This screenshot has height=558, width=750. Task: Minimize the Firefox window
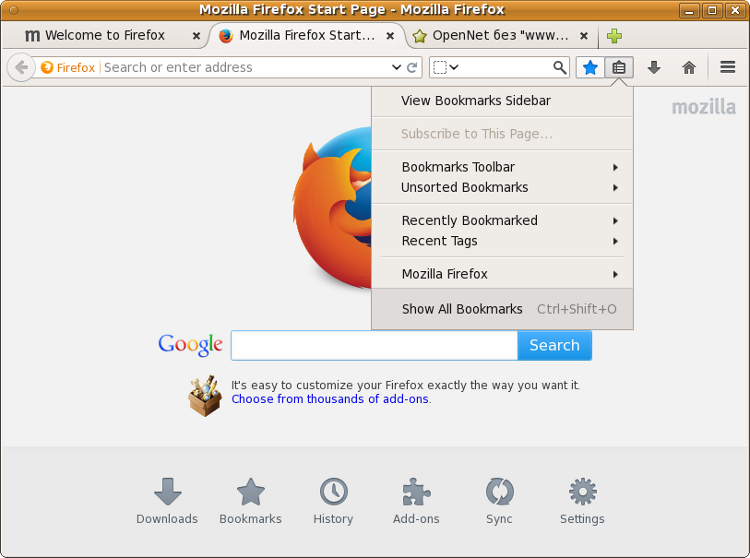point(689,10)
